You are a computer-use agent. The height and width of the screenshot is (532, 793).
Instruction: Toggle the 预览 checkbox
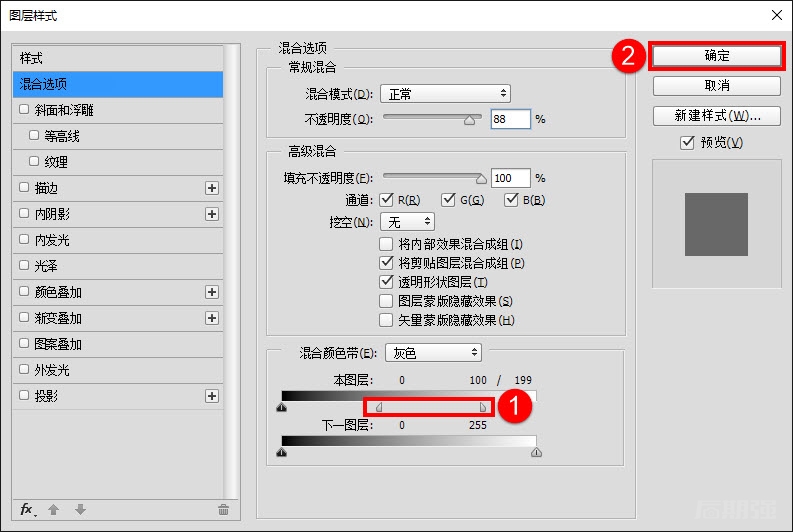click(687, 143)
